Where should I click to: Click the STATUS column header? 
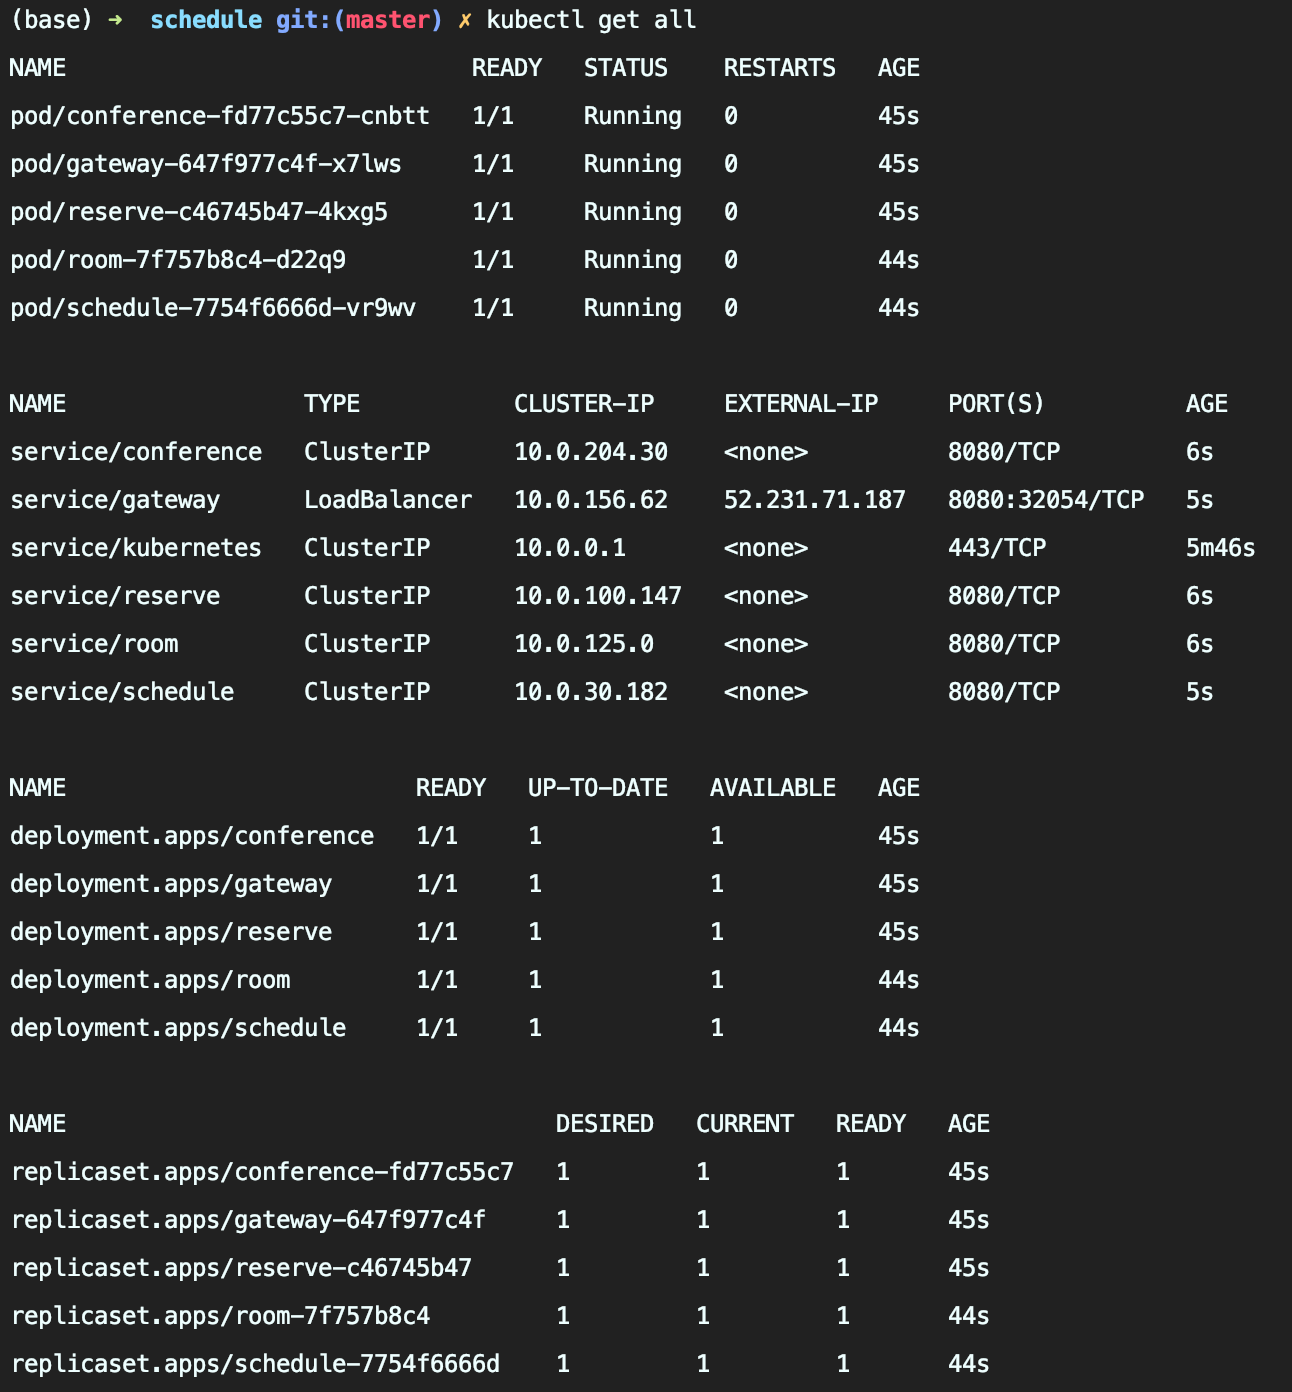coord(626,68)
